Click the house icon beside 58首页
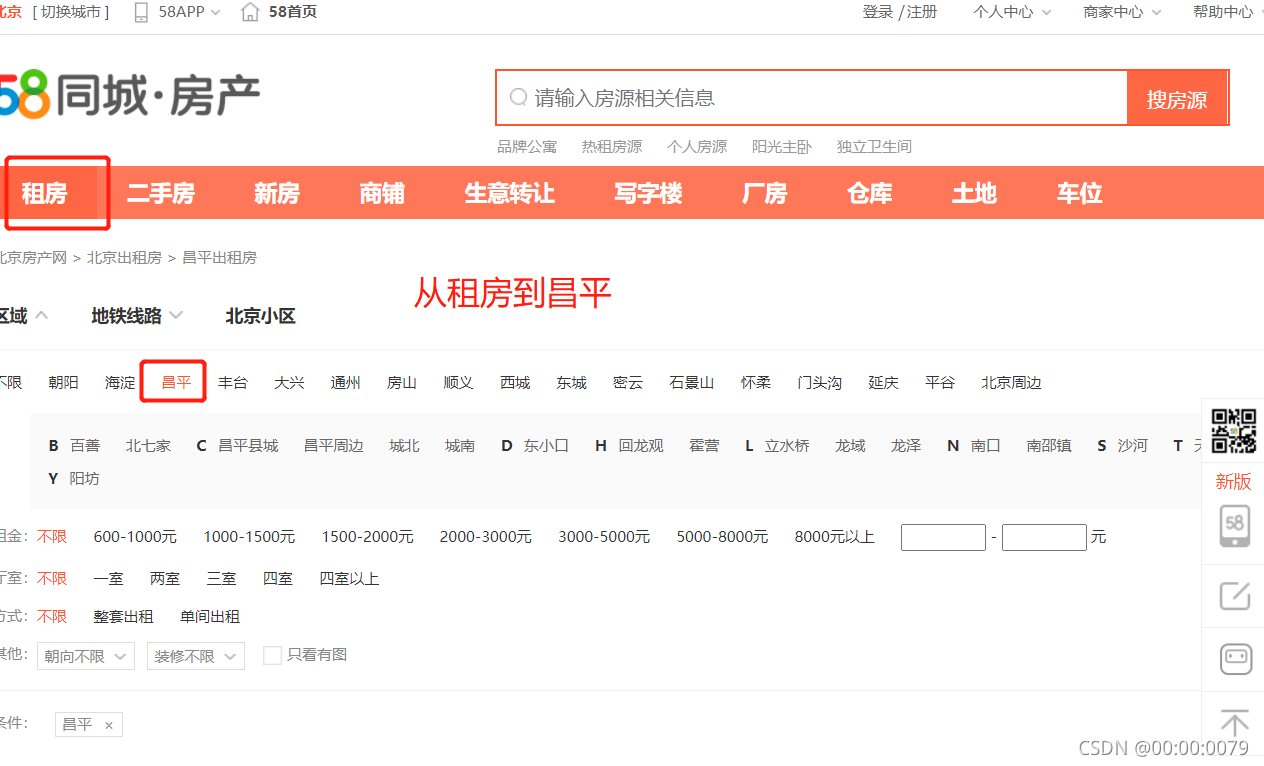Screen dimensions: 1264x766 (x=251, y=12)
